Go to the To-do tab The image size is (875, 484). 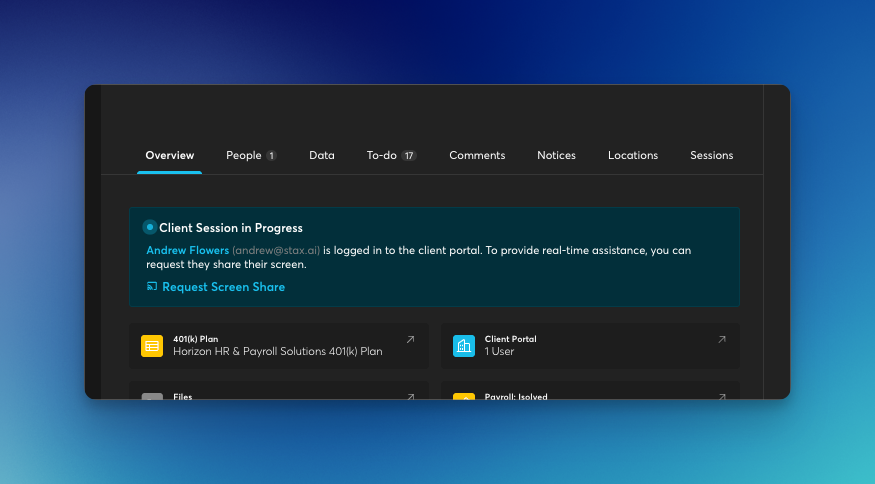(382, 155)
